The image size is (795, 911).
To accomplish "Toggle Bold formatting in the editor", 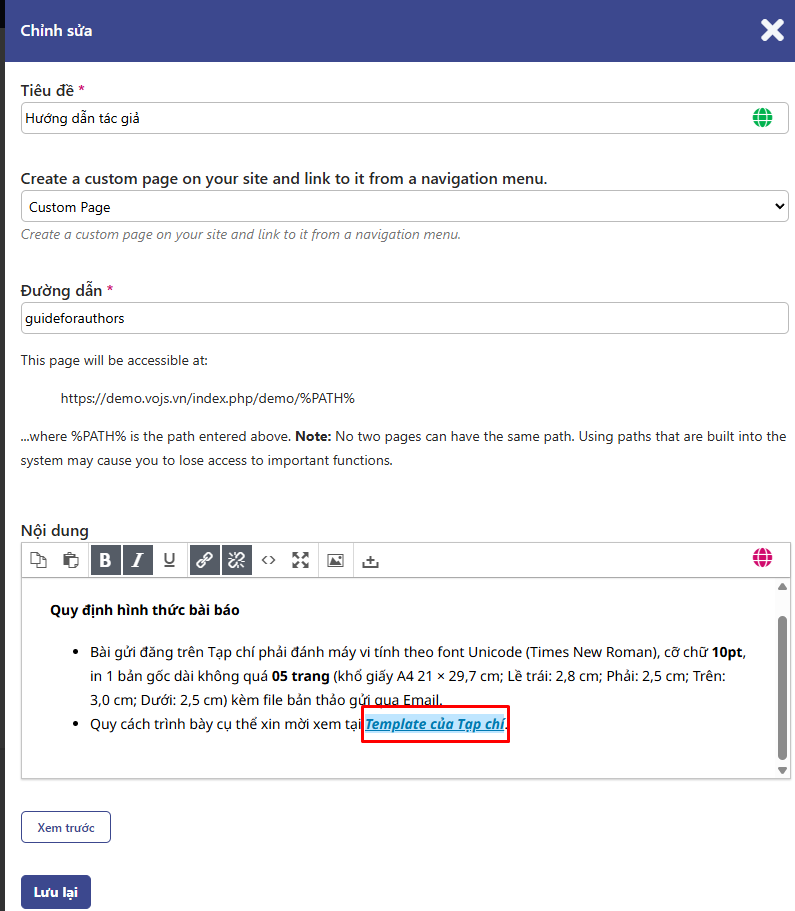I will click(106, 560).
